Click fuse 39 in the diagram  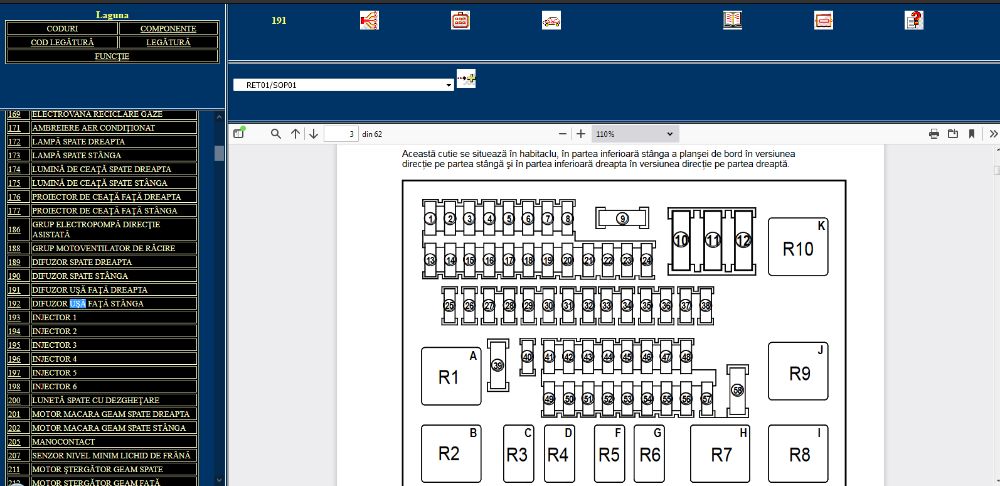tap(498, 365)
